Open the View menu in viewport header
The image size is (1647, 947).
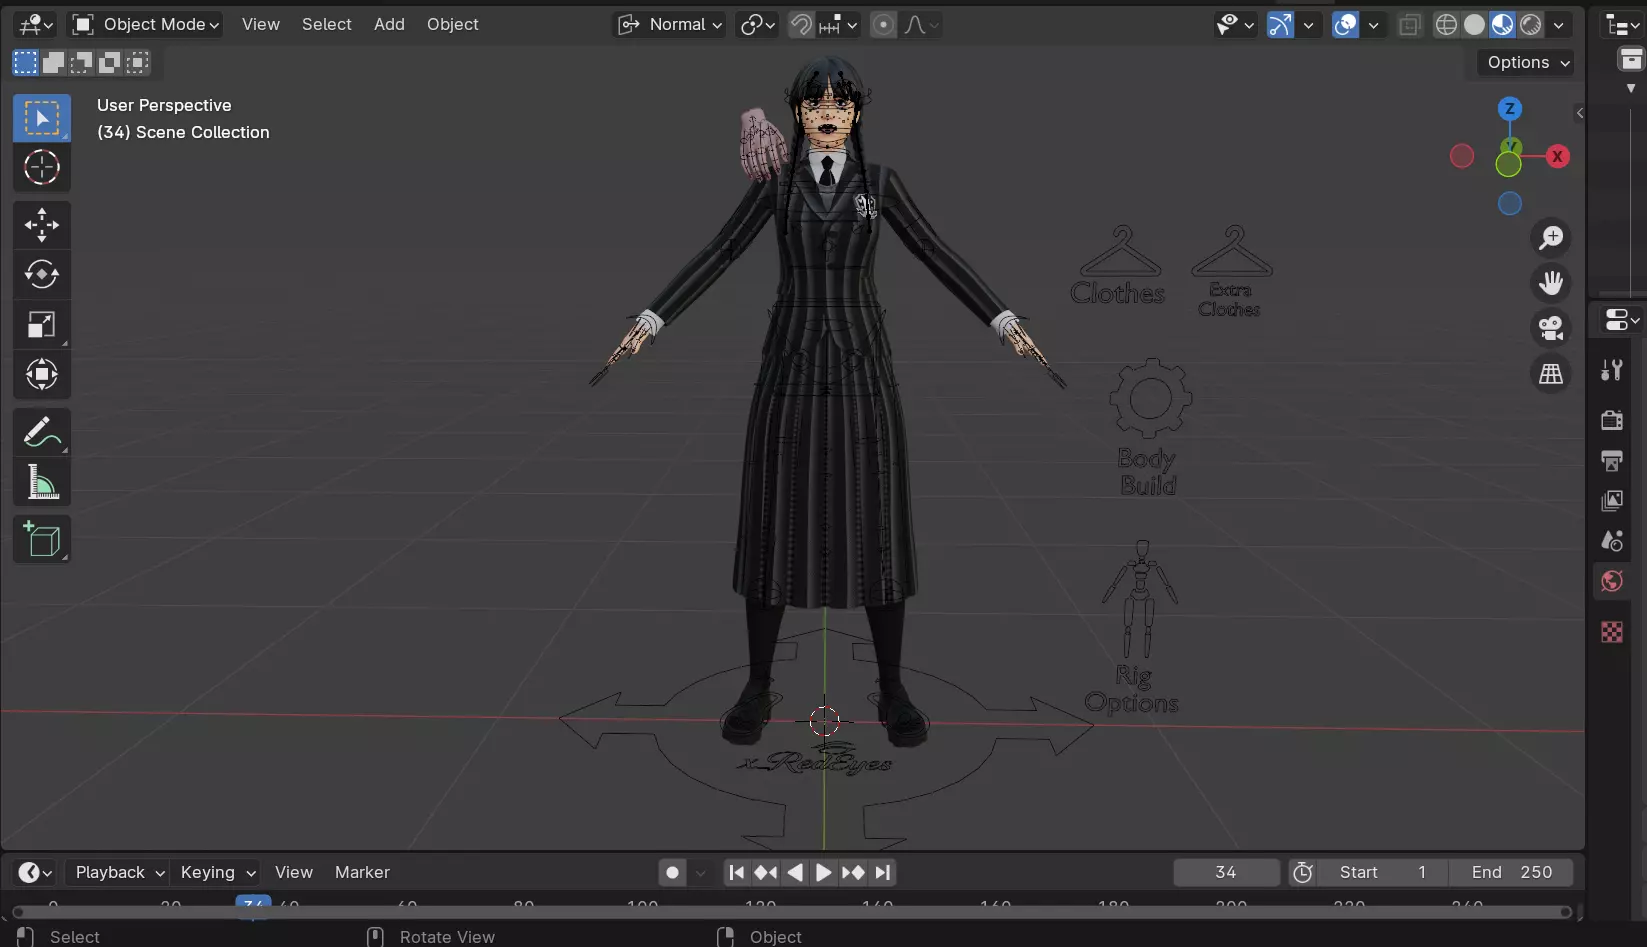(x=260, y=24)
